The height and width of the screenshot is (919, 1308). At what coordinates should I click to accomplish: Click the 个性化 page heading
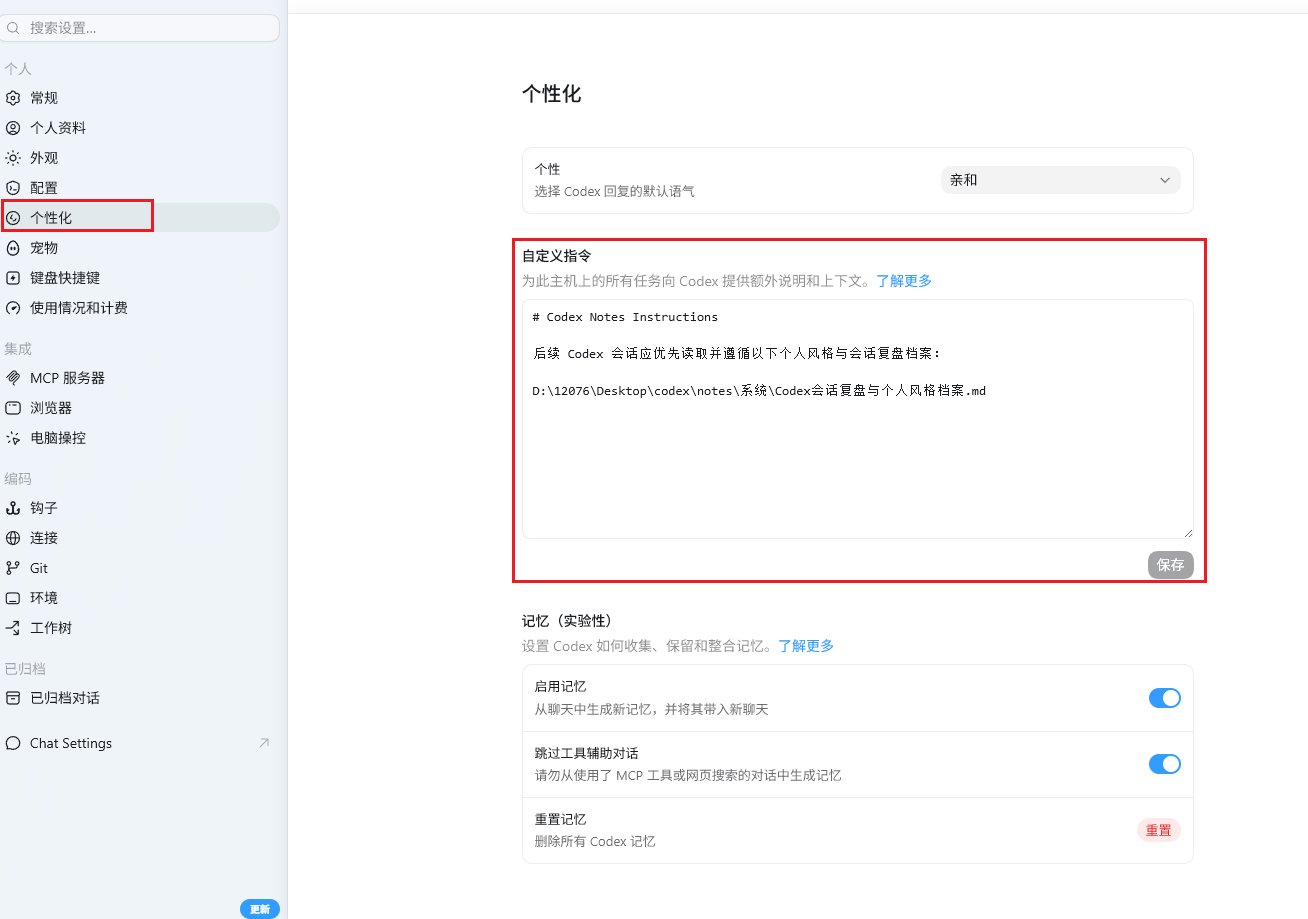pyautogui.click(x=551, y=94)
